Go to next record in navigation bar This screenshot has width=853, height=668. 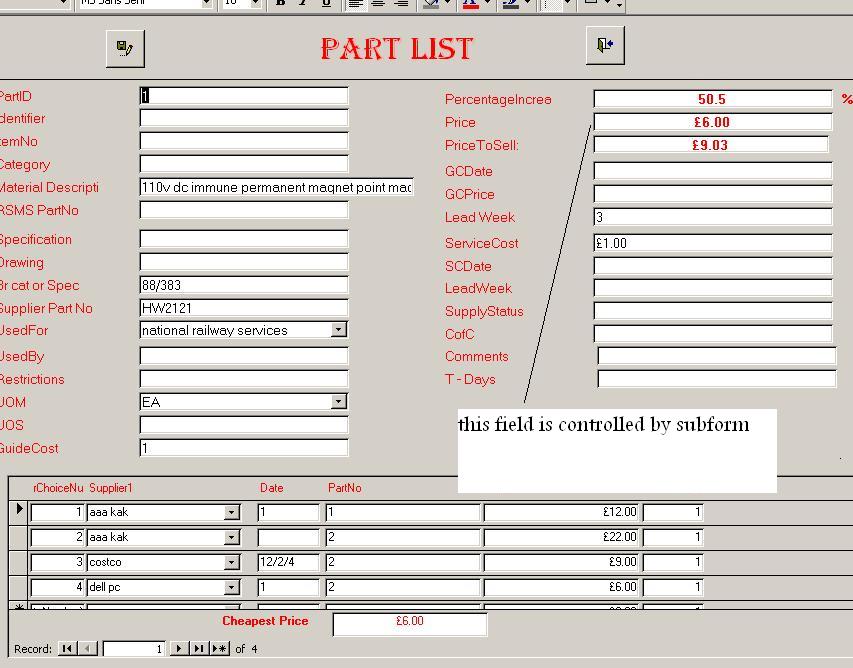[178, 648]
